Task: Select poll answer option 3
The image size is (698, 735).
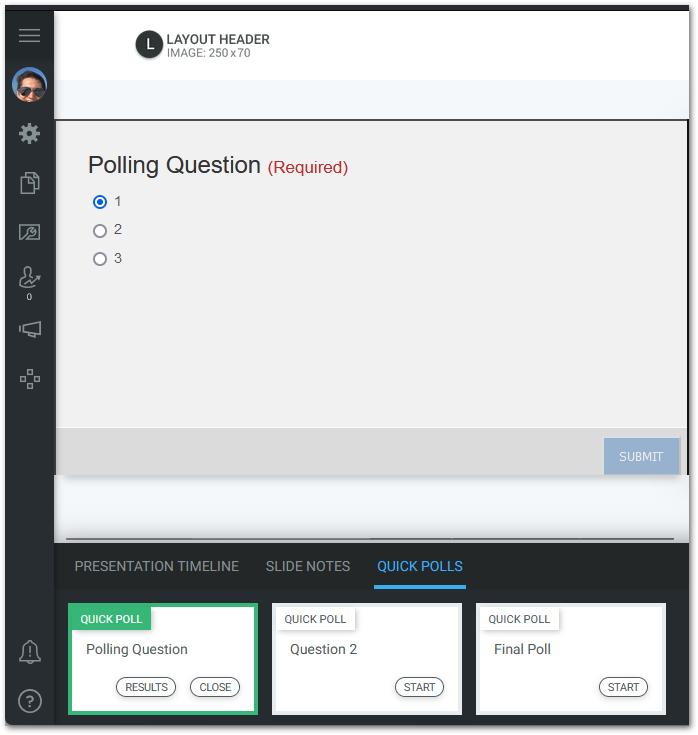Action: pos(100,259)
